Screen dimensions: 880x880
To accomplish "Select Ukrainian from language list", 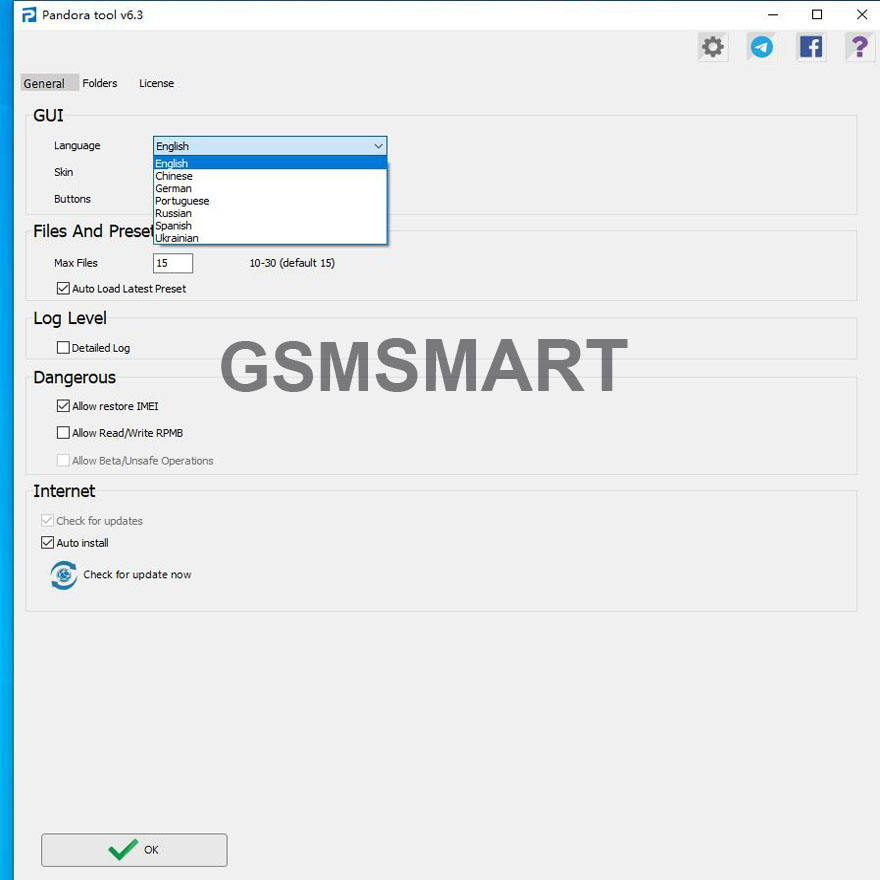I will tap(270, 237).
